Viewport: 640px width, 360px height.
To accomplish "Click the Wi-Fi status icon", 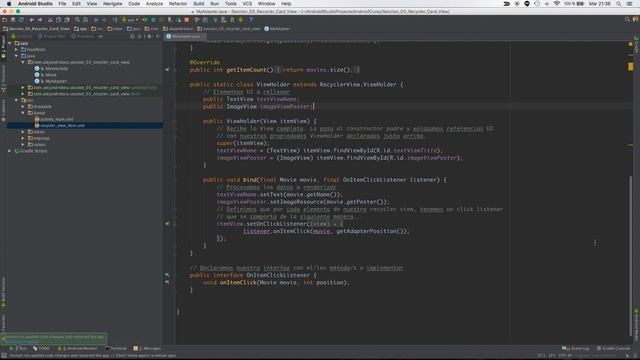I will click(557, 4).
